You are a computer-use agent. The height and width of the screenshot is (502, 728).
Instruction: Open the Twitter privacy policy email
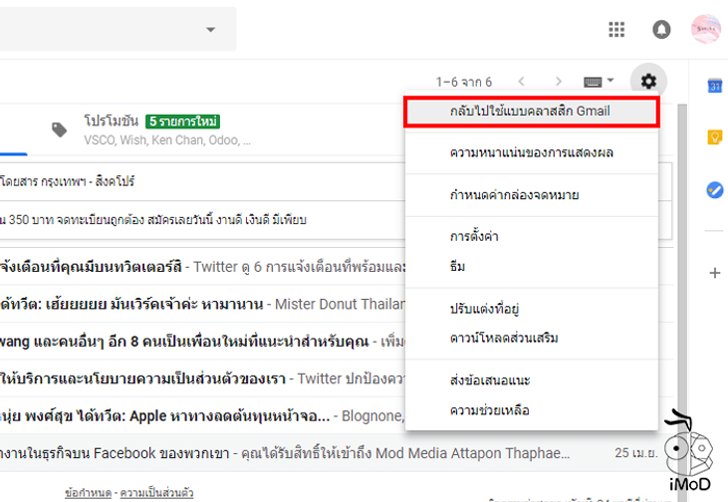[202, 378]
